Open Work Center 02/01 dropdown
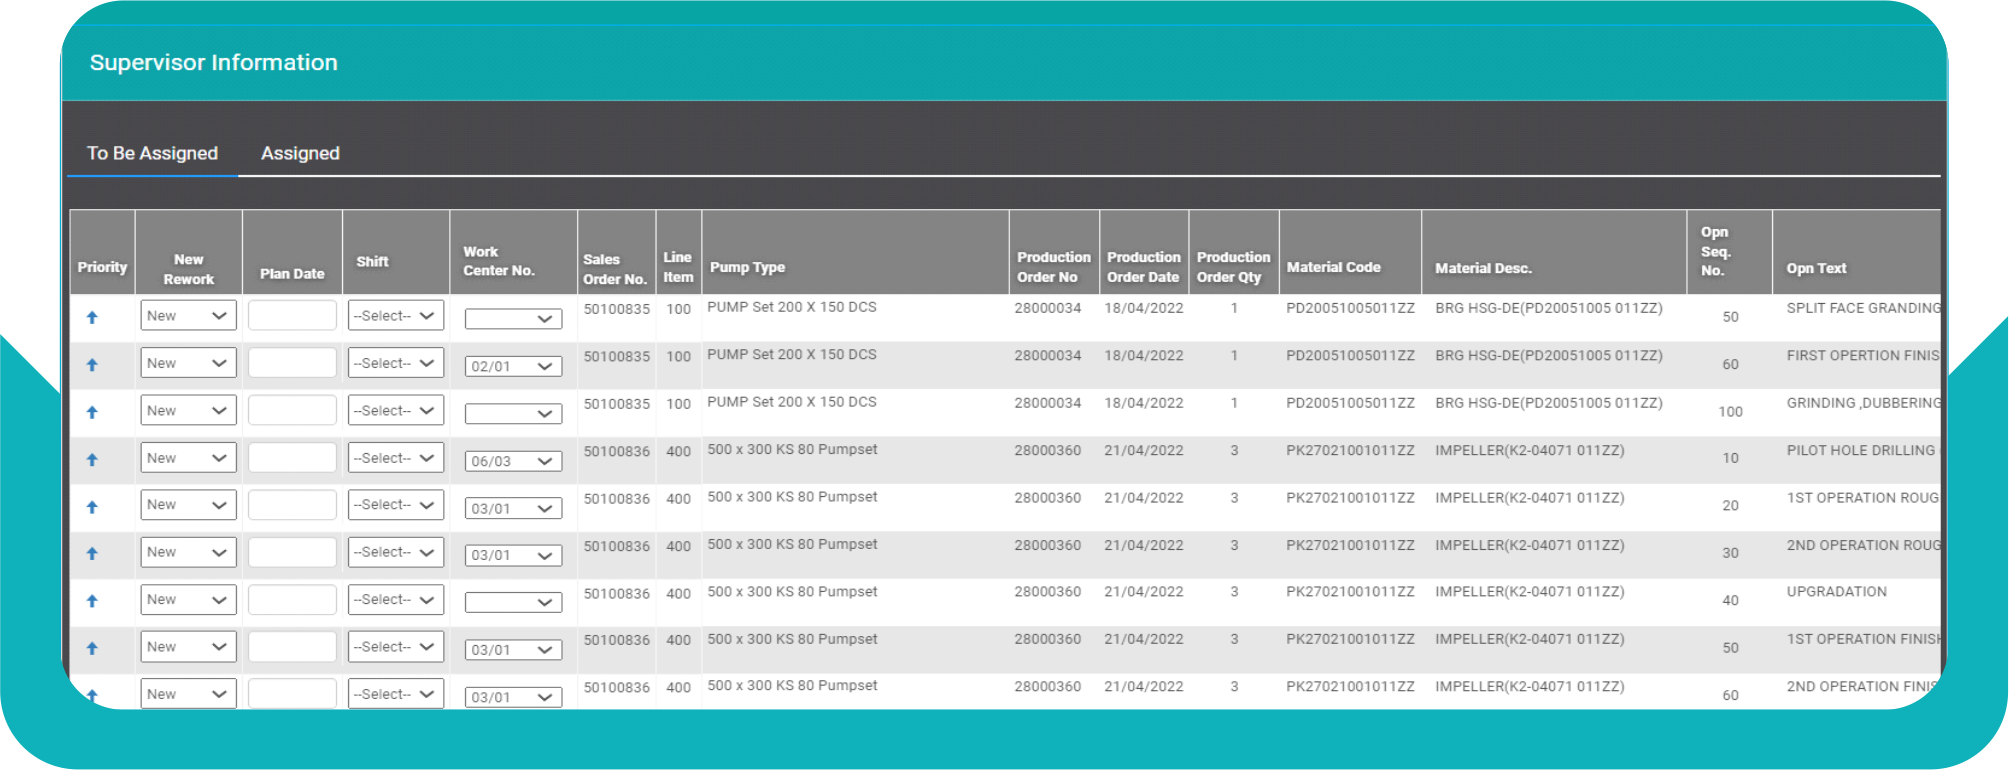The image size is (2009, 770). pos(513,366)
